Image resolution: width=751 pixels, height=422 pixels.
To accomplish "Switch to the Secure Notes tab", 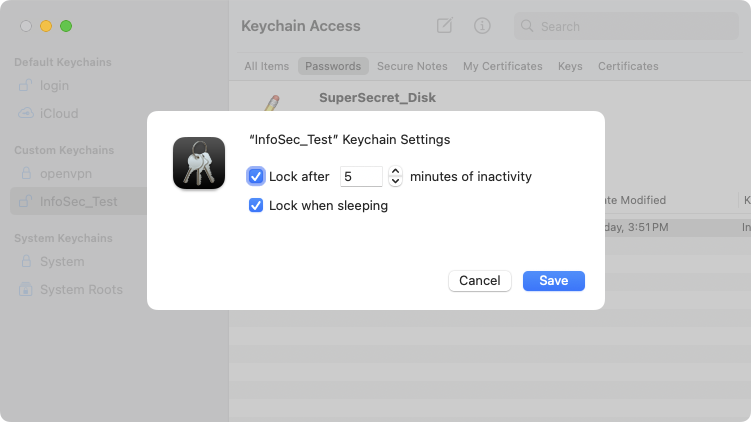I will pos(412,66).
